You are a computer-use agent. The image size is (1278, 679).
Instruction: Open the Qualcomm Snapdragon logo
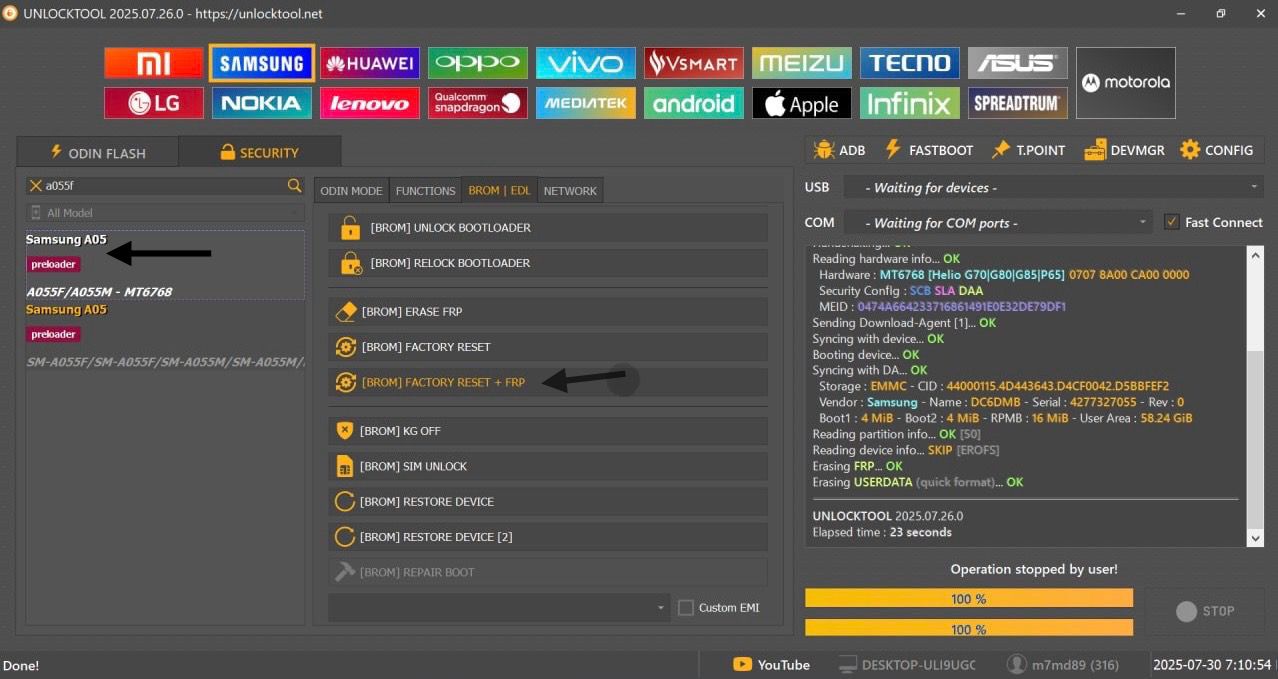(478, 103)
